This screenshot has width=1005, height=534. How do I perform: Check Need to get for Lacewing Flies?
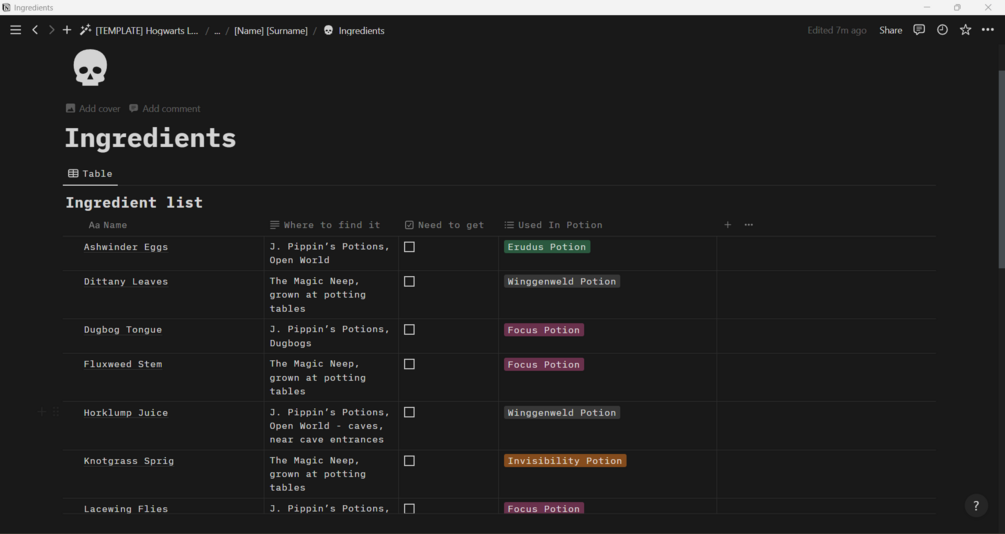410,508
